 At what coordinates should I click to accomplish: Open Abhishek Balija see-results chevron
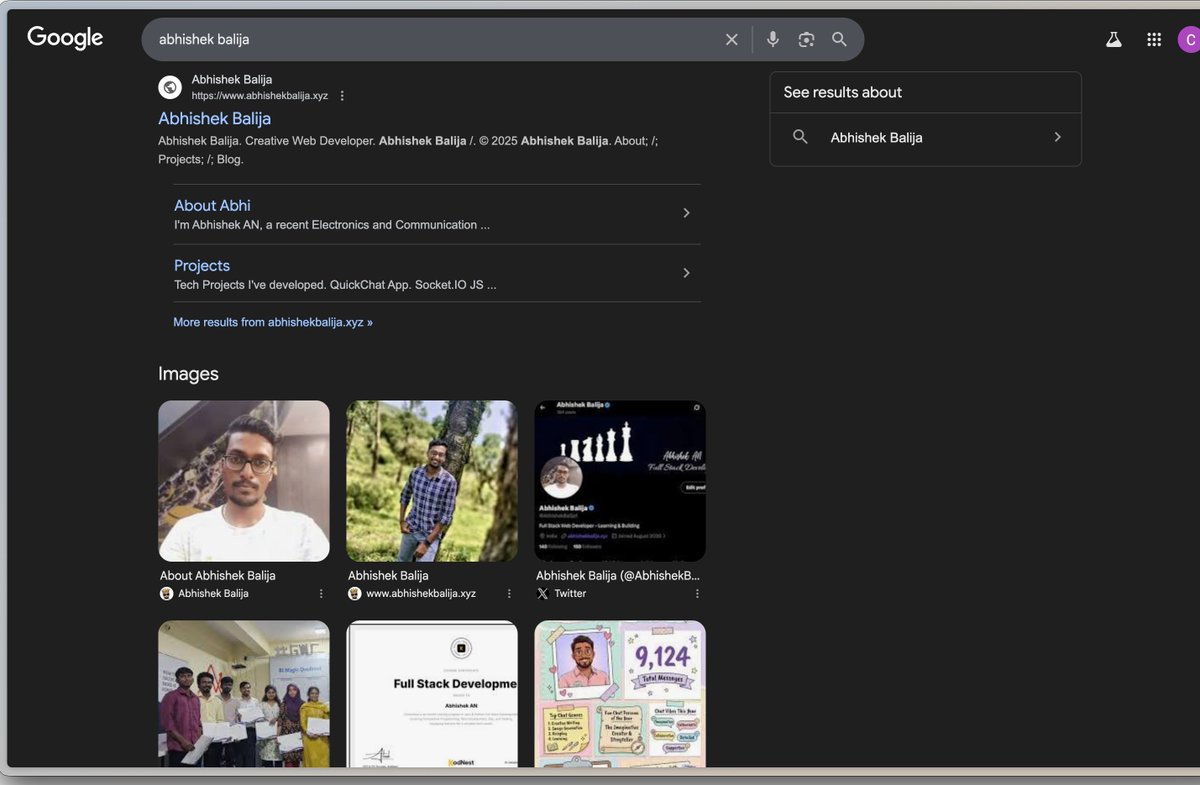[1057, 137]
